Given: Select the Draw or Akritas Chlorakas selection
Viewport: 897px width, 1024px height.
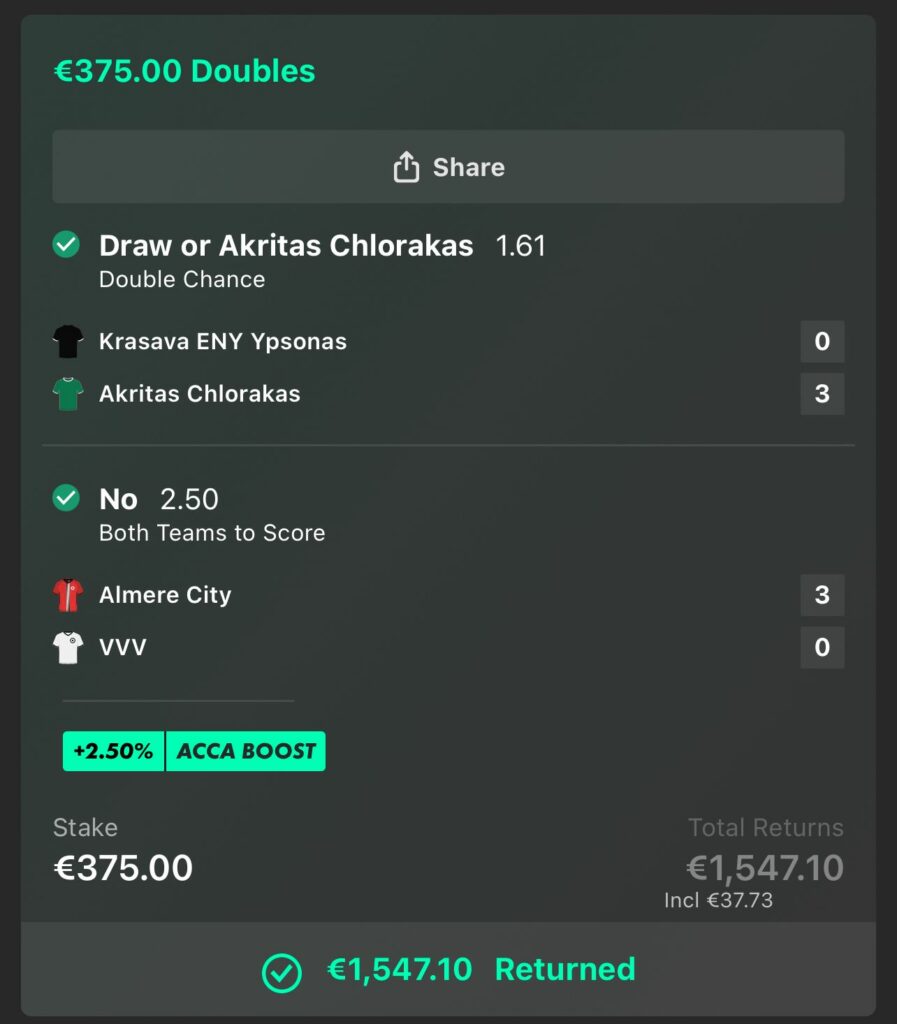Looking at the screenshot, I should click(x=286, y=246).
